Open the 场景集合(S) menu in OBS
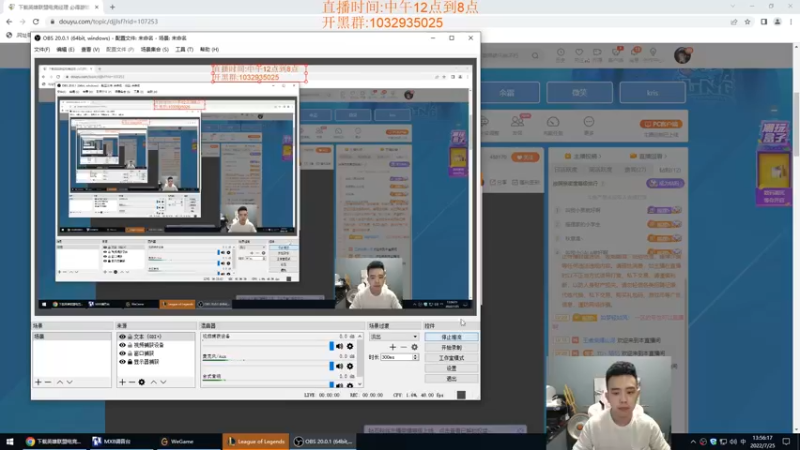The width and height of the screenshot is (800, 450). tap(155, 49)
